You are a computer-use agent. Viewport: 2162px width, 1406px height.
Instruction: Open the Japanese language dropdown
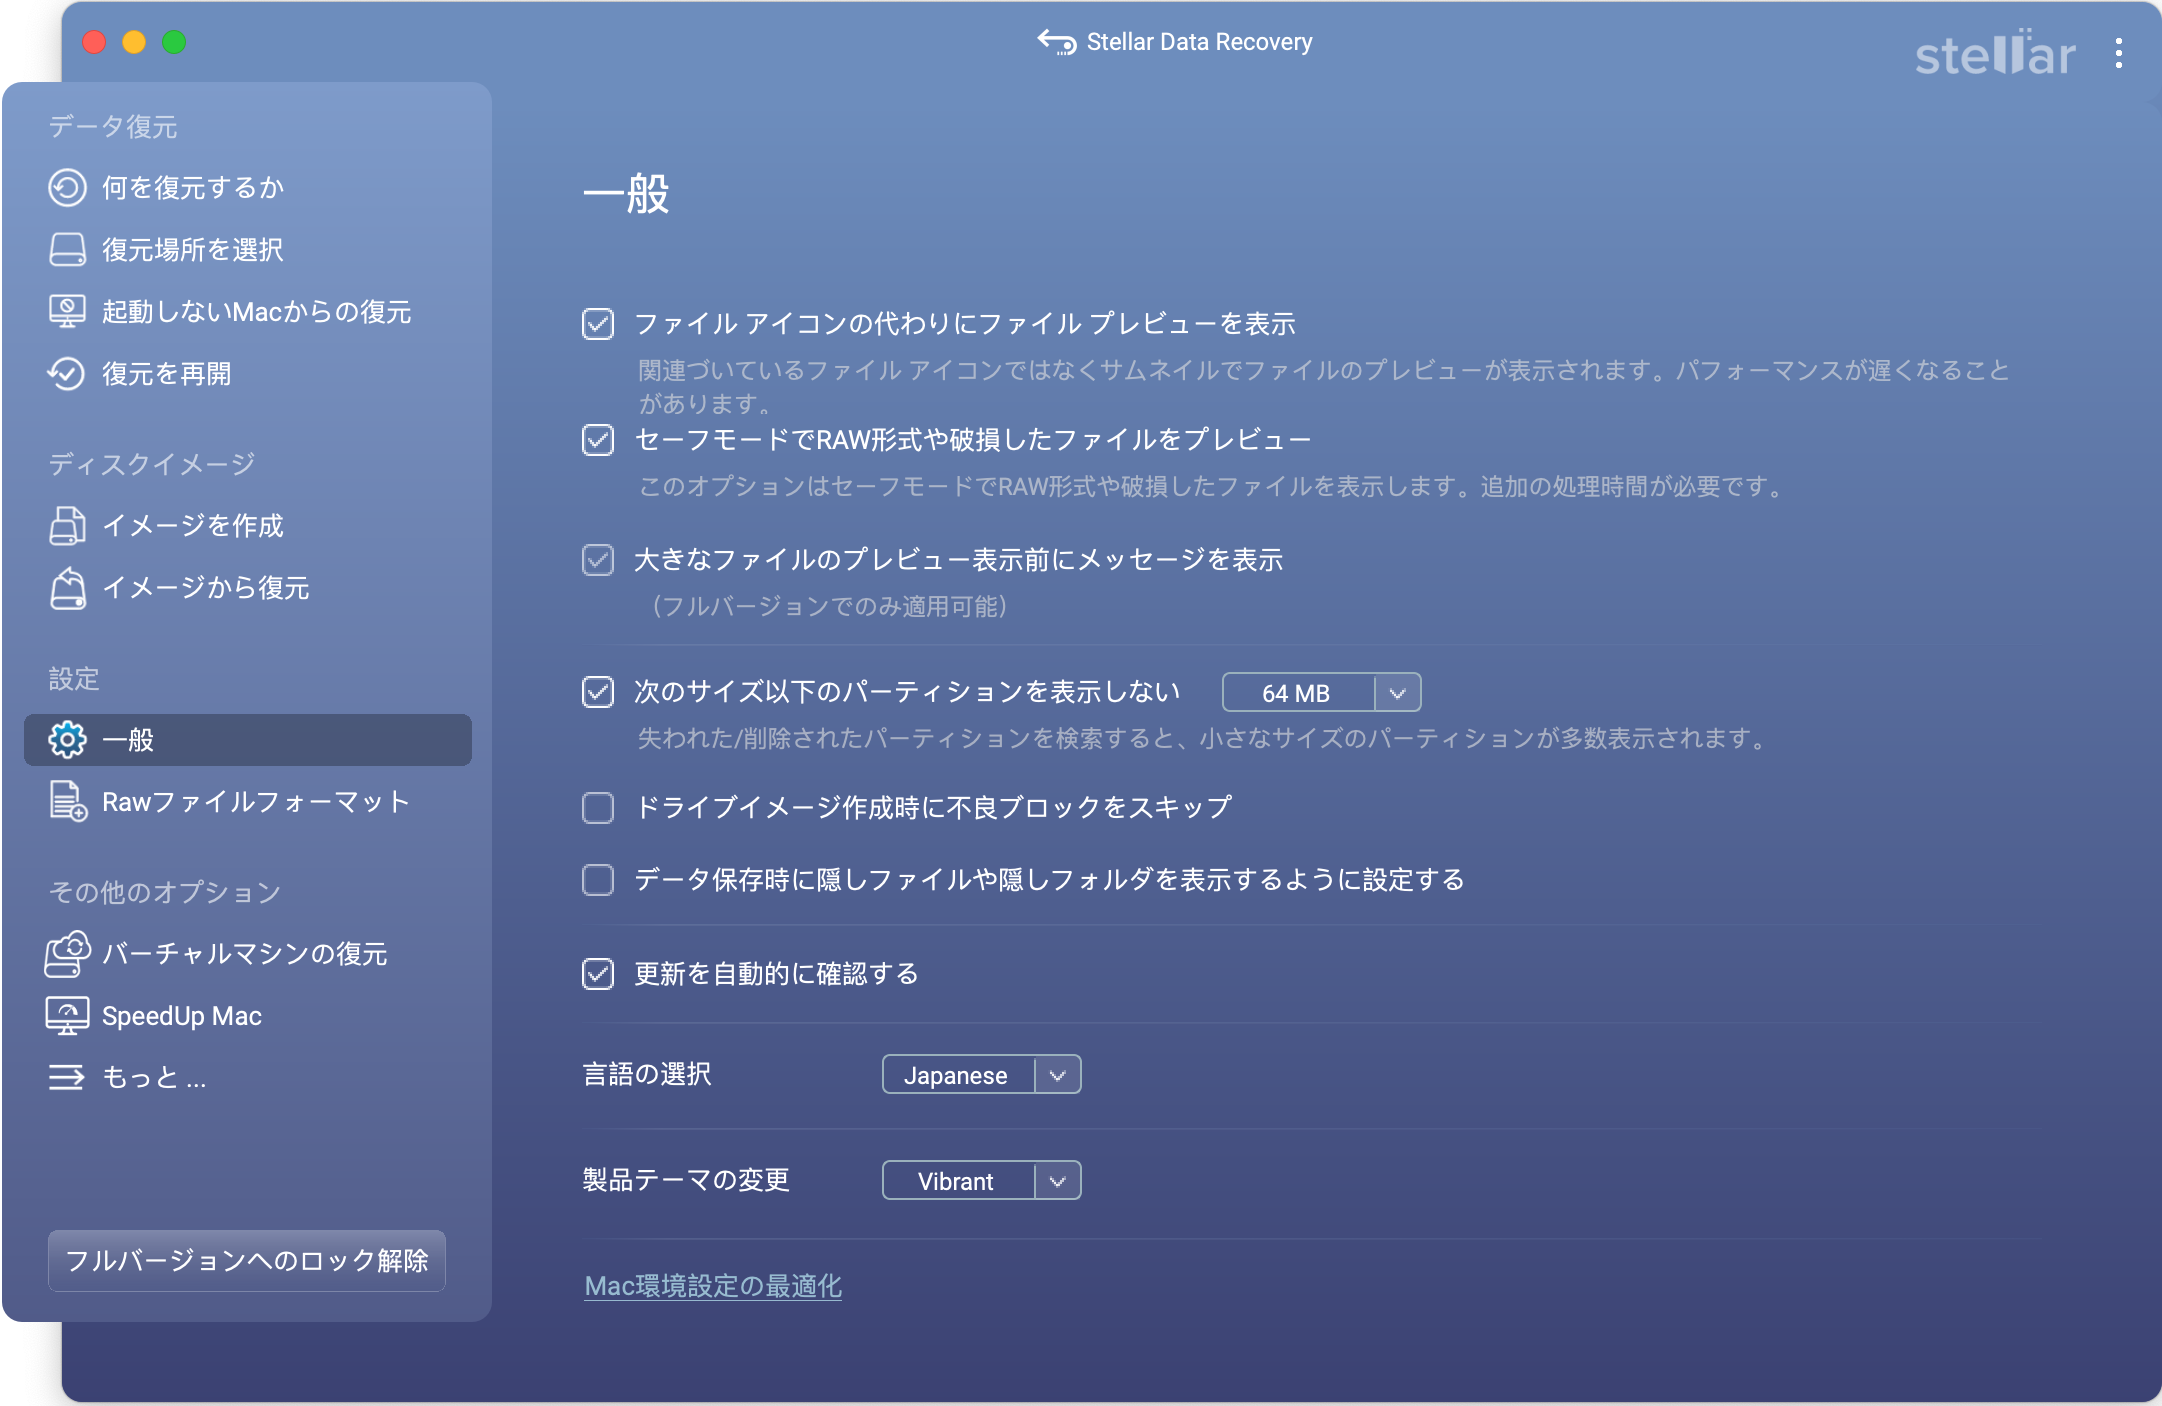tap(981, 1075)
